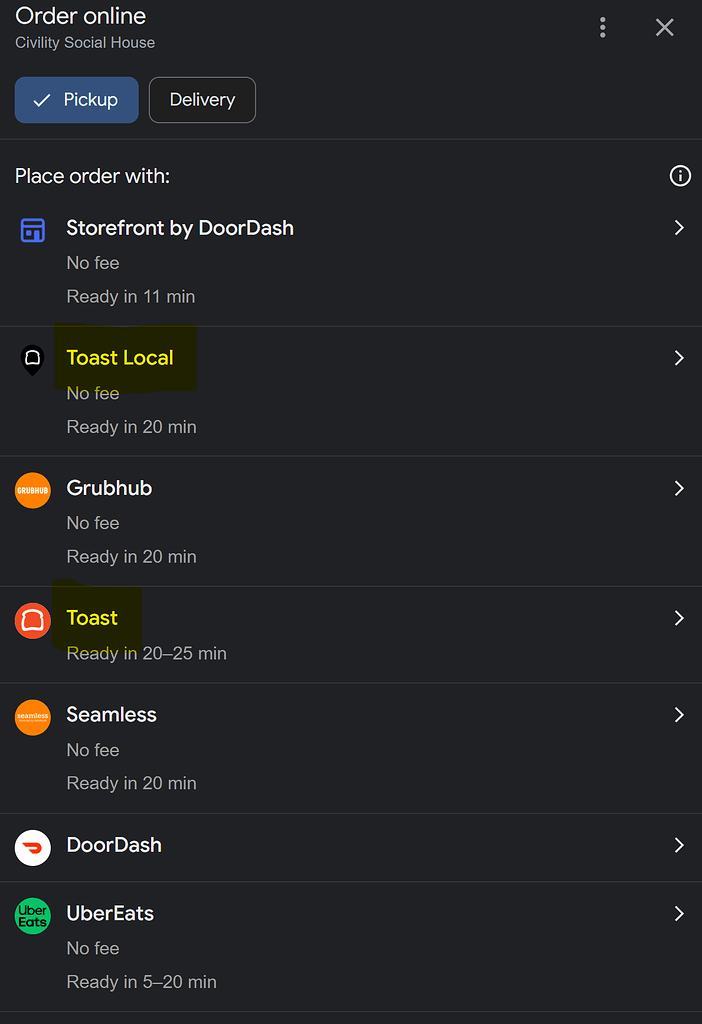Order through the DoorDash link

(x=114, y=845)
